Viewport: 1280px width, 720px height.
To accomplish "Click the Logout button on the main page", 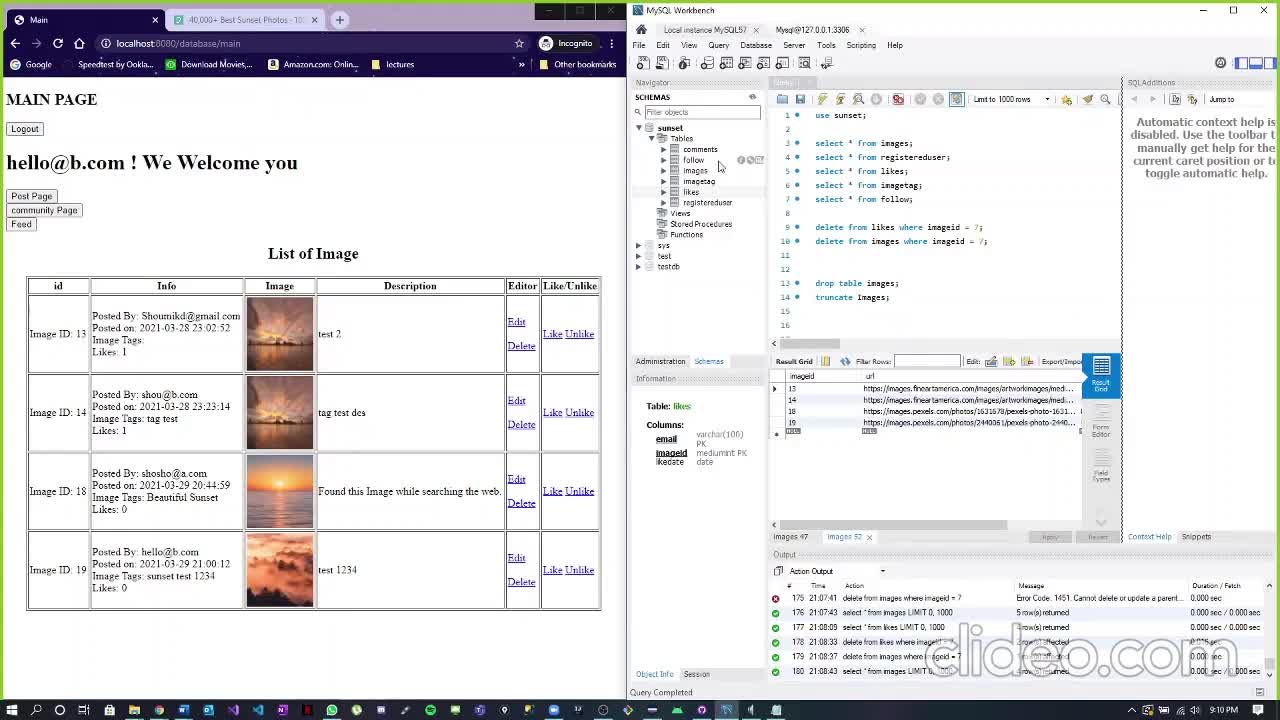I will (25, 129).
